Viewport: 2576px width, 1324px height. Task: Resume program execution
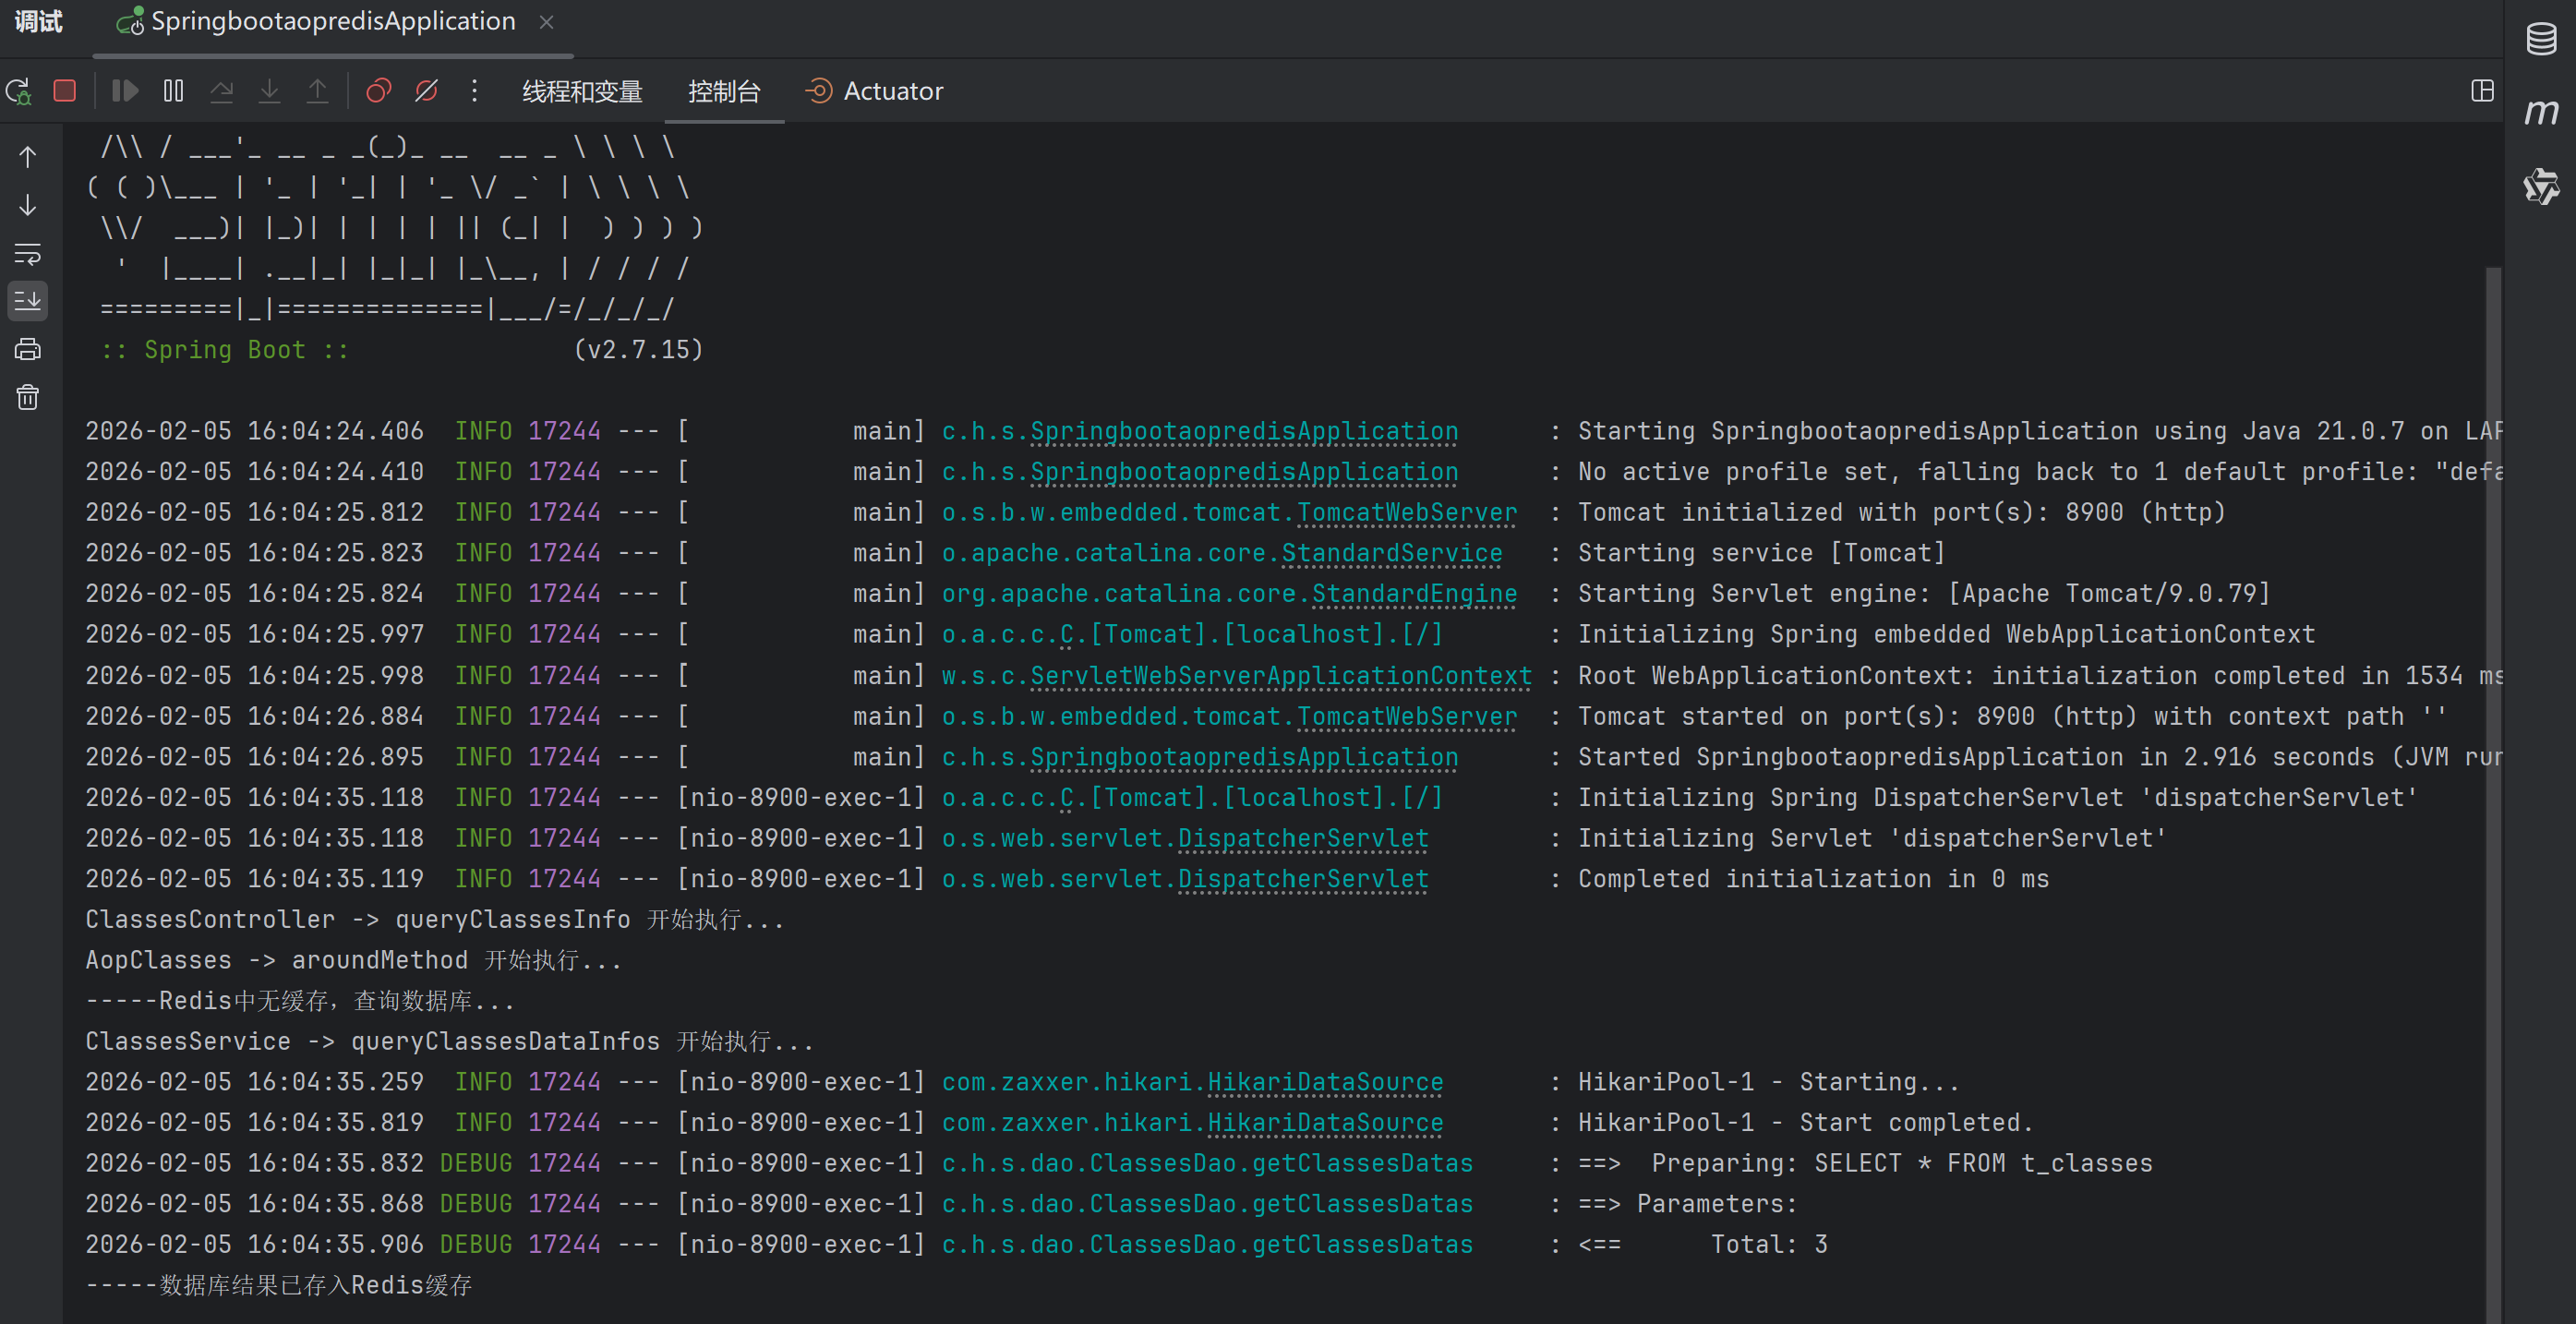125,91
